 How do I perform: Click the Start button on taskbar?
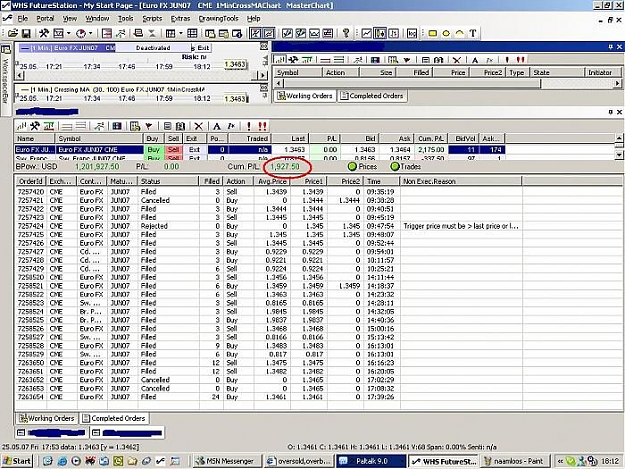pos(17,461)
